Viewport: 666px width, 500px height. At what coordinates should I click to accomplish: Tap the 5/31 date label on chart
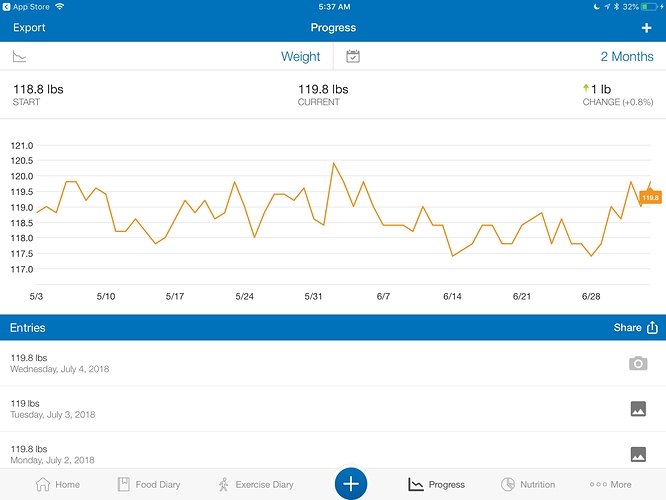pyautogui.click(x=313, y=297)
